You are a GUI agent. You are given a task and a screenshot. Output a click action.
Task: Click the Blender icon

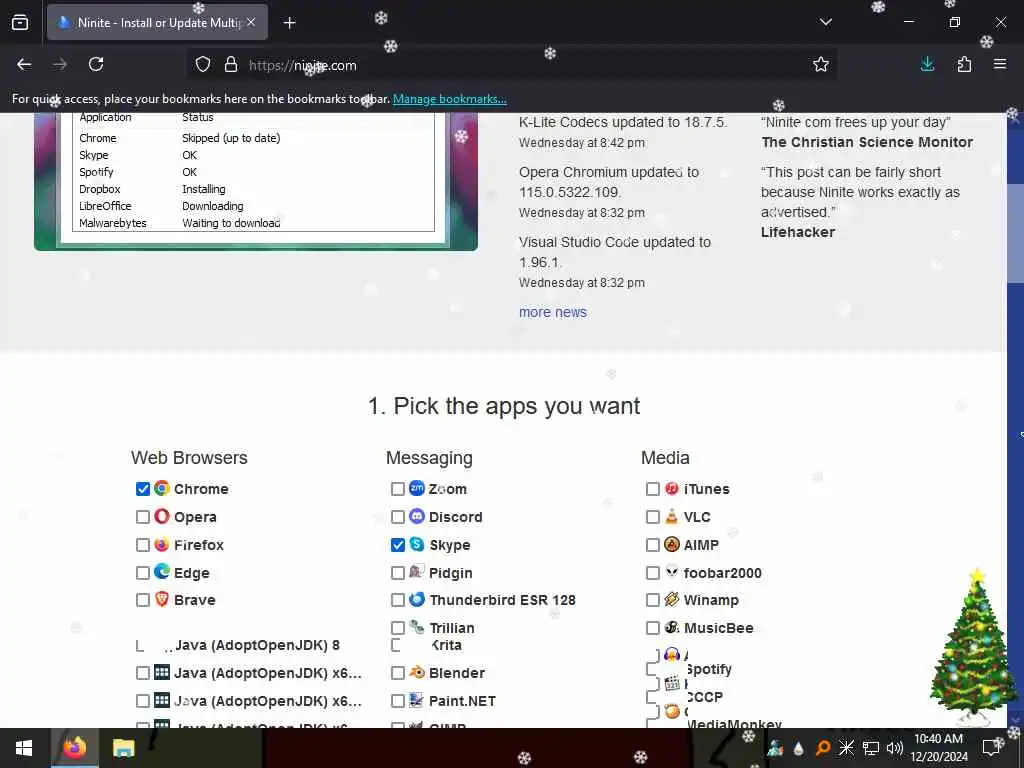point(417,673)
